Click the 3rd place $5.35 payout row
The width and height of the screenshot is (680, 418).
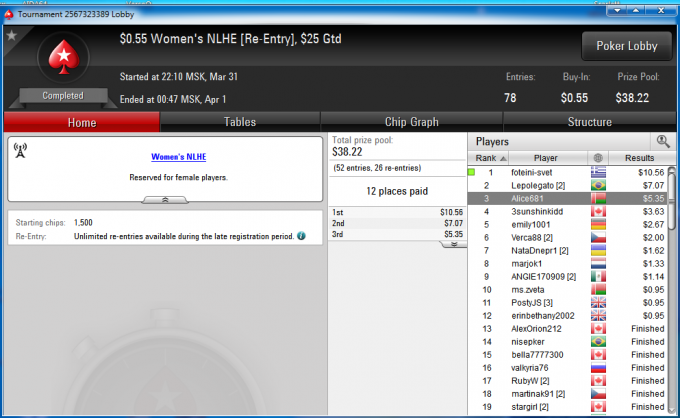[x=397, y=234]
